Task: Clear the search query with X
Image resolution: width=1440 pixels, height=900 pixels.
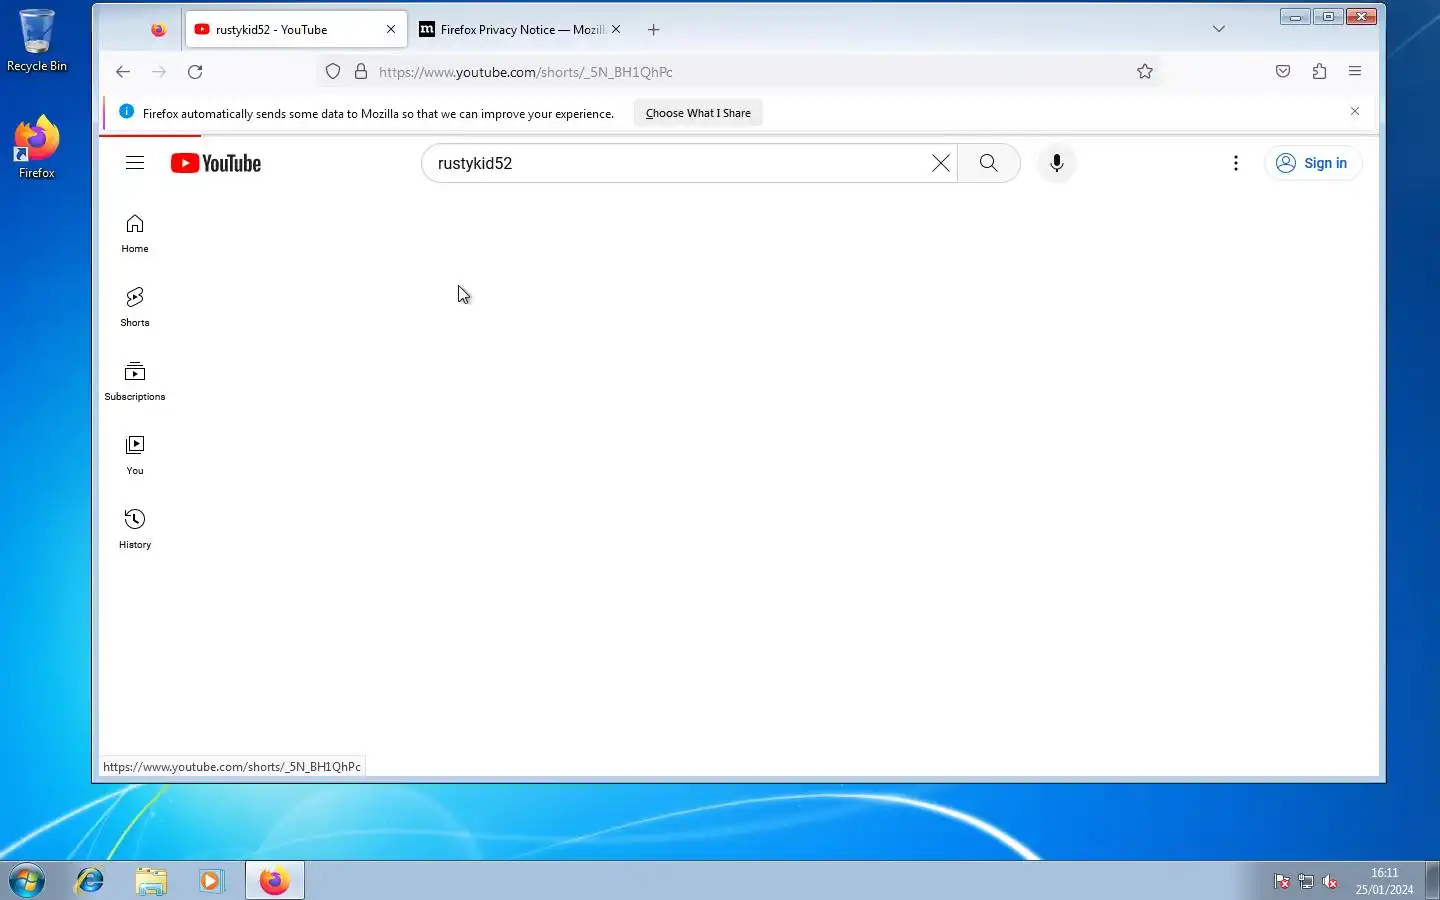Action: pyautogui.click(x=941, y=163)
